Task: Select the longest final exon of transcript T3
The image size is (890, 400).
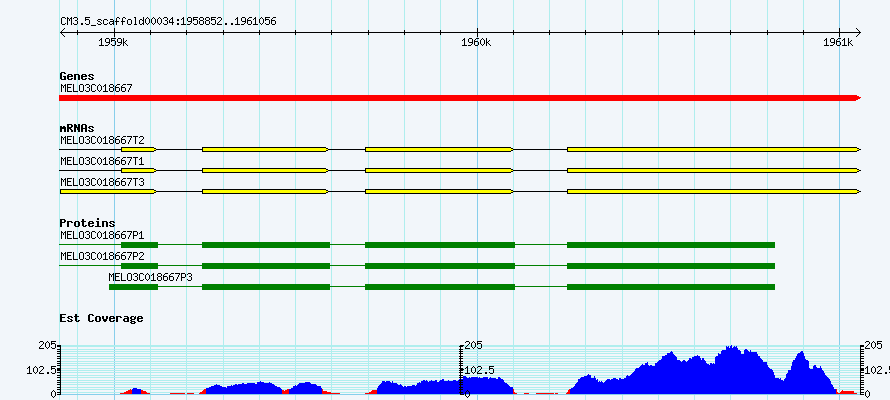Action: [x=714, y=192]
